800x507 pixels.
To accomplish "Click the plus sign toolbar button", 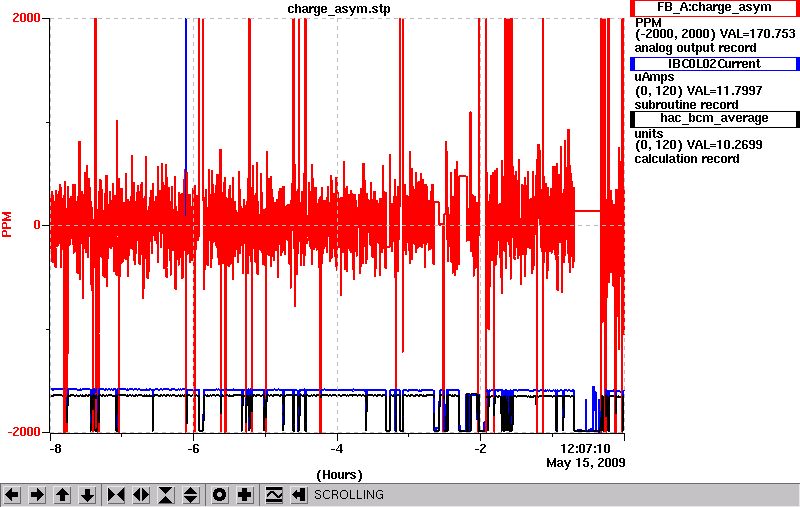I will pos(245,495).
